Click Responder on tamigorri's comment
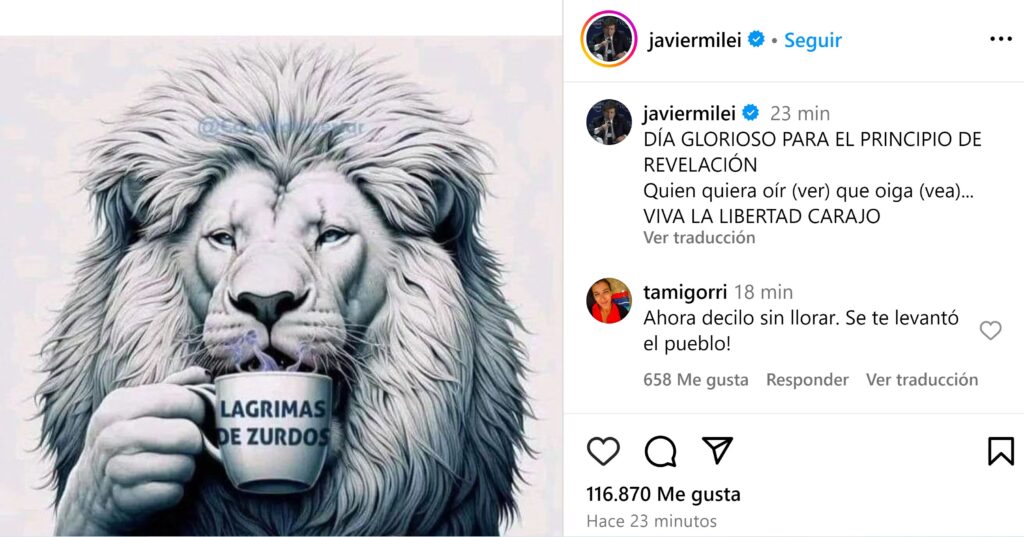The height and width of the screenshot is (537, 1024). point(807,380)
